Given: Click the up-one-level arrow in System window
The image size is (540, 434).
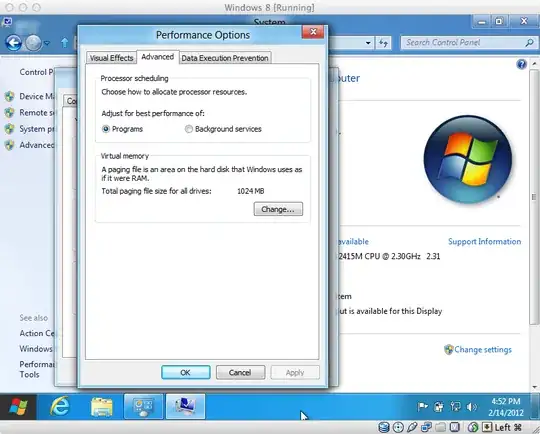Looking at the screenshot, I should click(64, 43).
